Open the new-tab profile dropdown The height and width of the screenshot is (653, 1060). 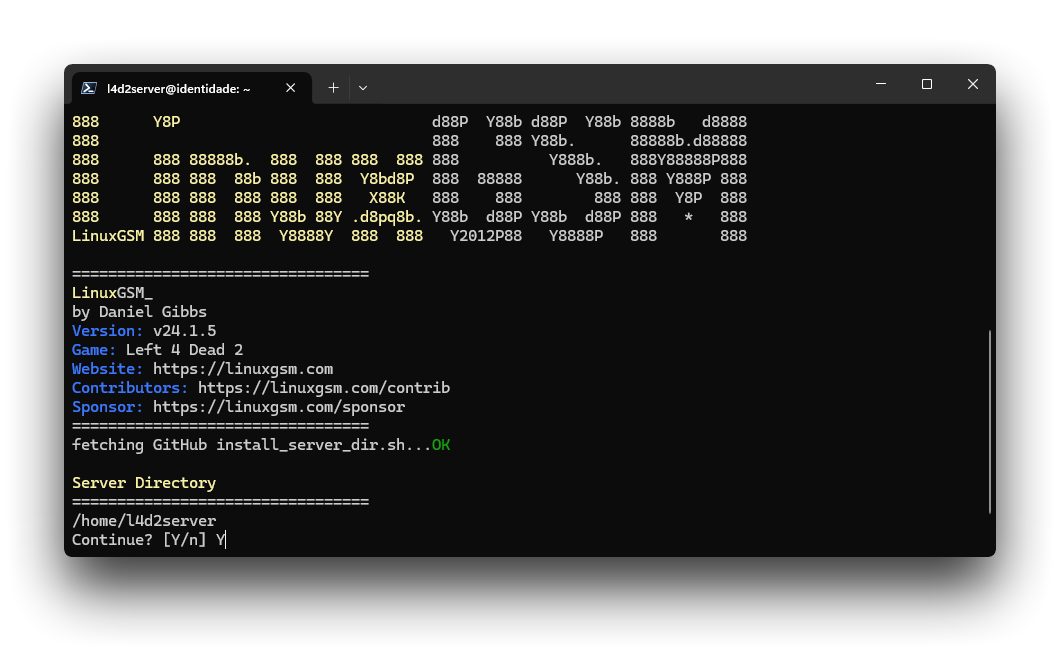pos(363,88)
